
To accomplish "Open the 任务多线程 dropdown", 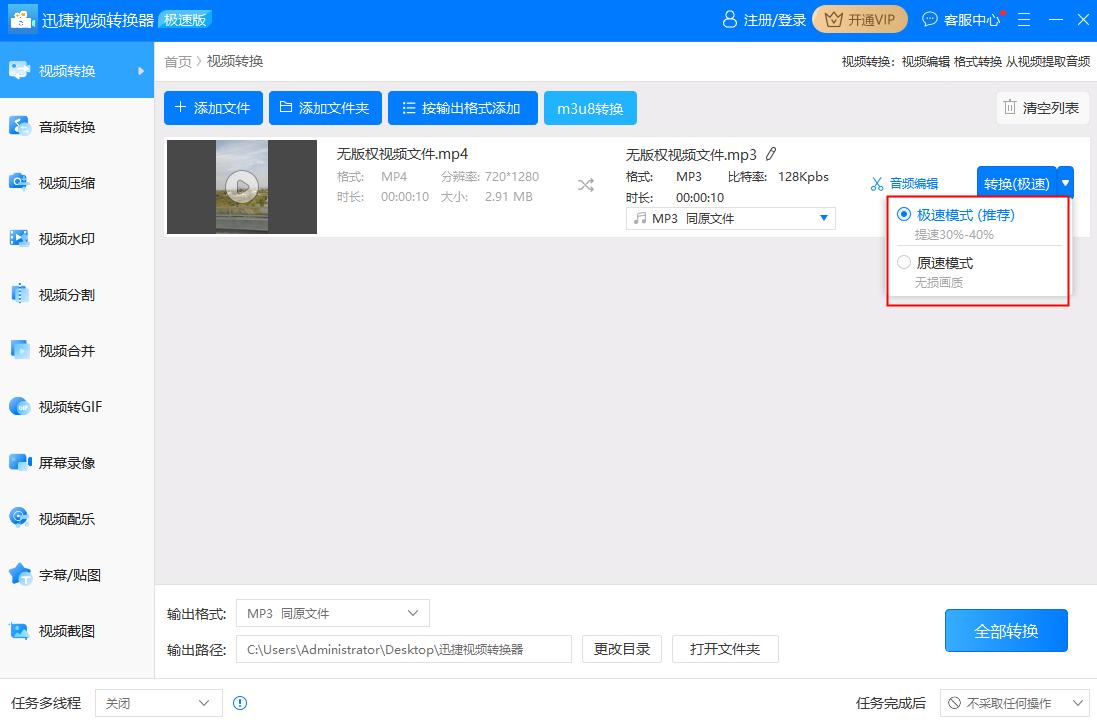I will (158, 703).
